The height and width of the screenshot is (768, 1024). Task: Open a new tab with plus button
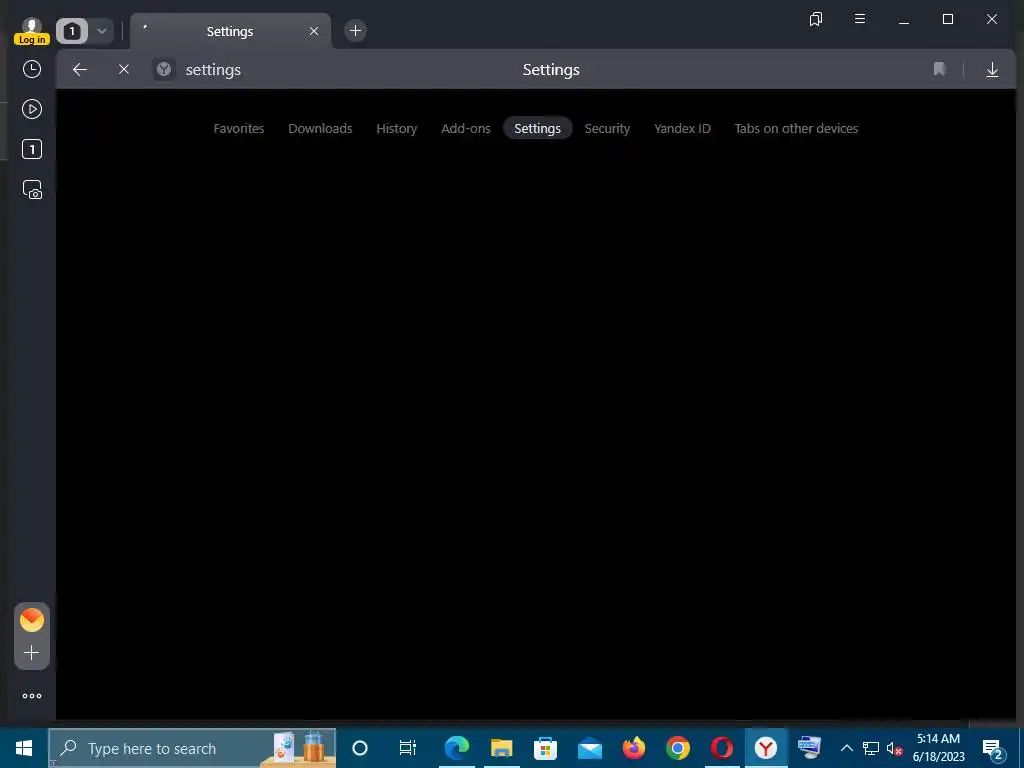[x=355, y=31]
